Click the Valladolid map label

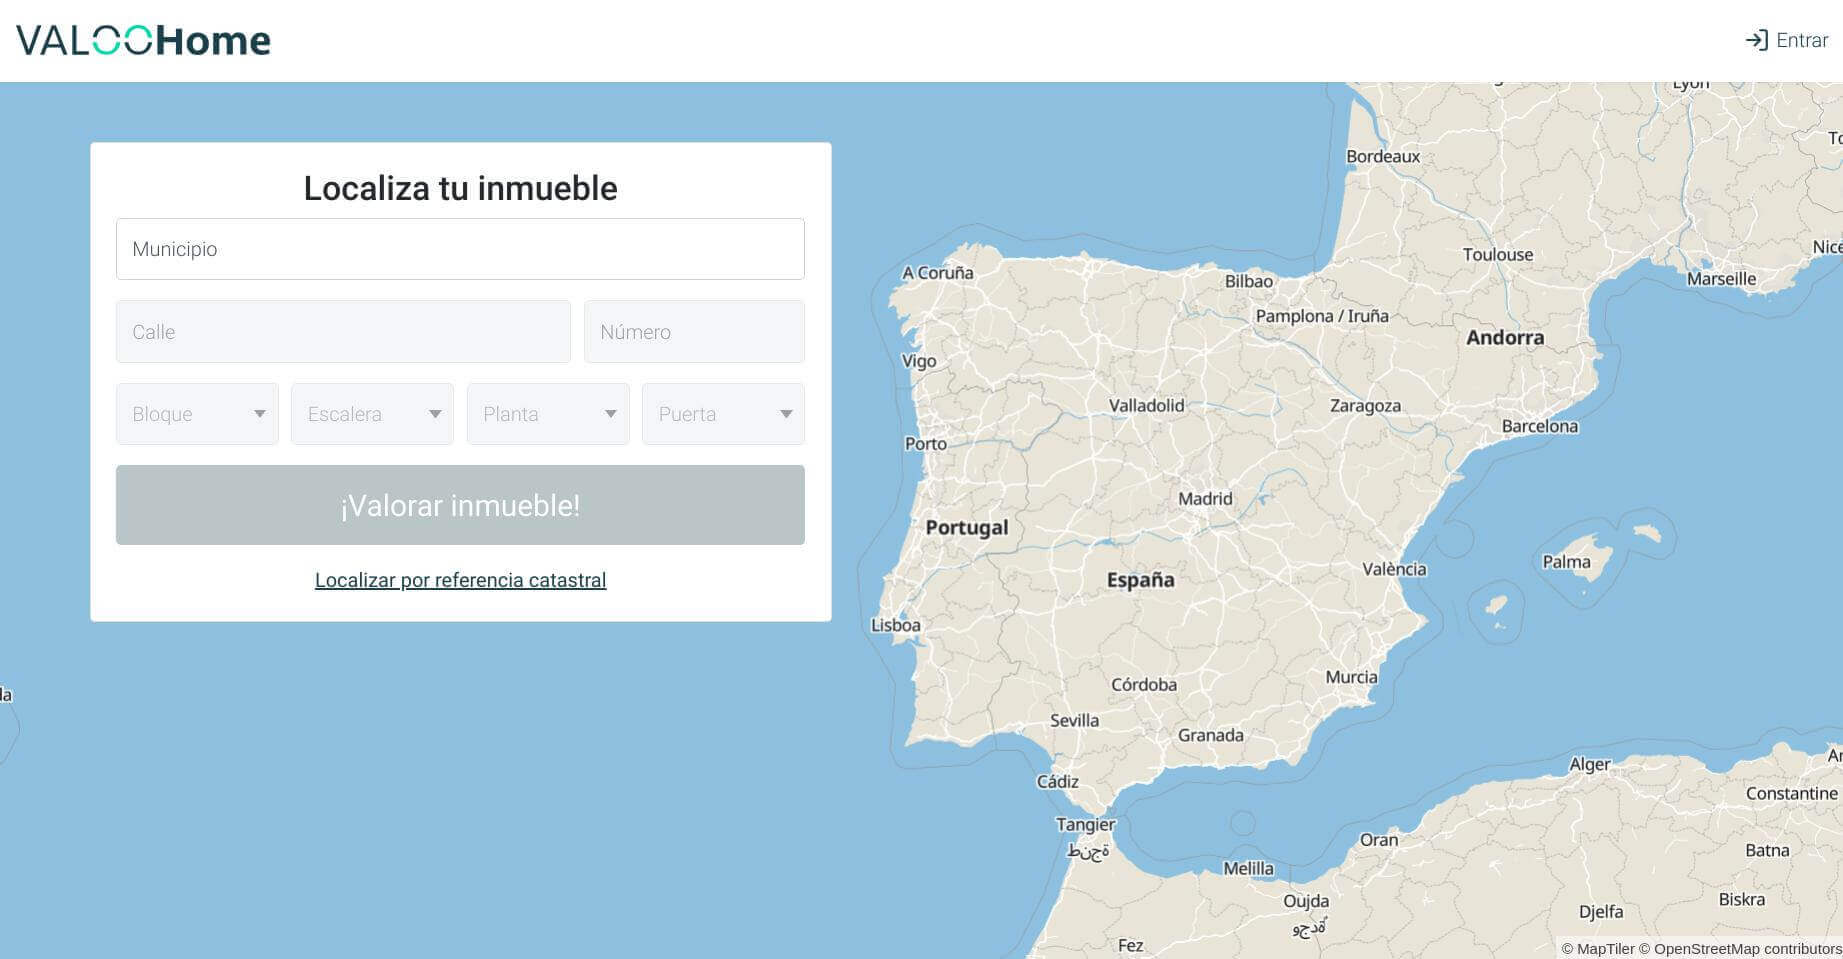1146,405
